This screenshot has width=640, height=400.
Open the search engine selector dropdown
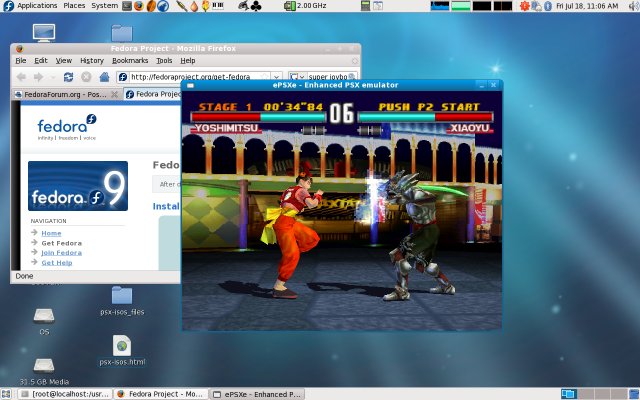point(297,77)
